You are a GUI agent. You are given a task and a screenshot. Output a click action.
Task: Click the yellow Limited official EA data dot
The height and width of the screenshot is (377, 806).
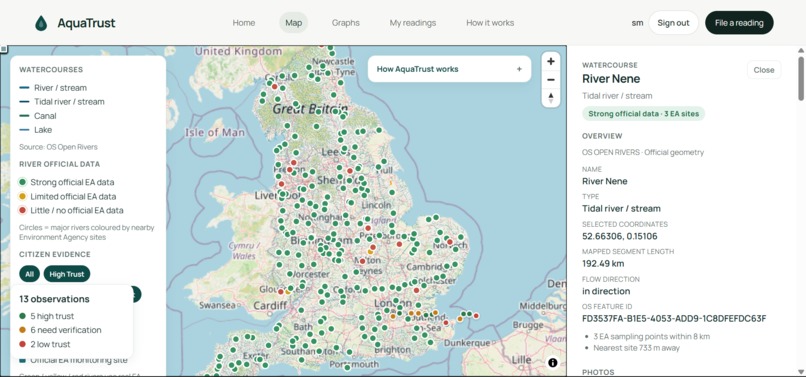(22, 196)
